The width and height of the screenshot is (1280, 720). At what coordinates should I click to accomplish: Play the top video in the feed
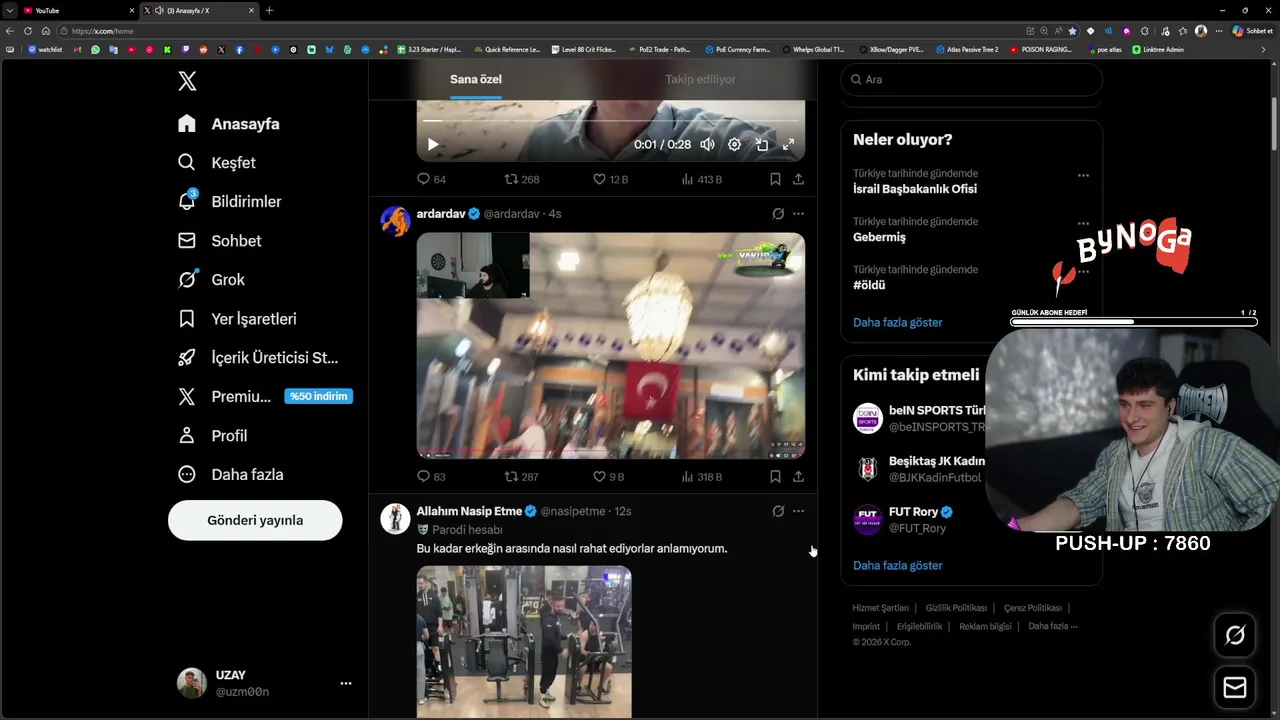tap(433, 144)
